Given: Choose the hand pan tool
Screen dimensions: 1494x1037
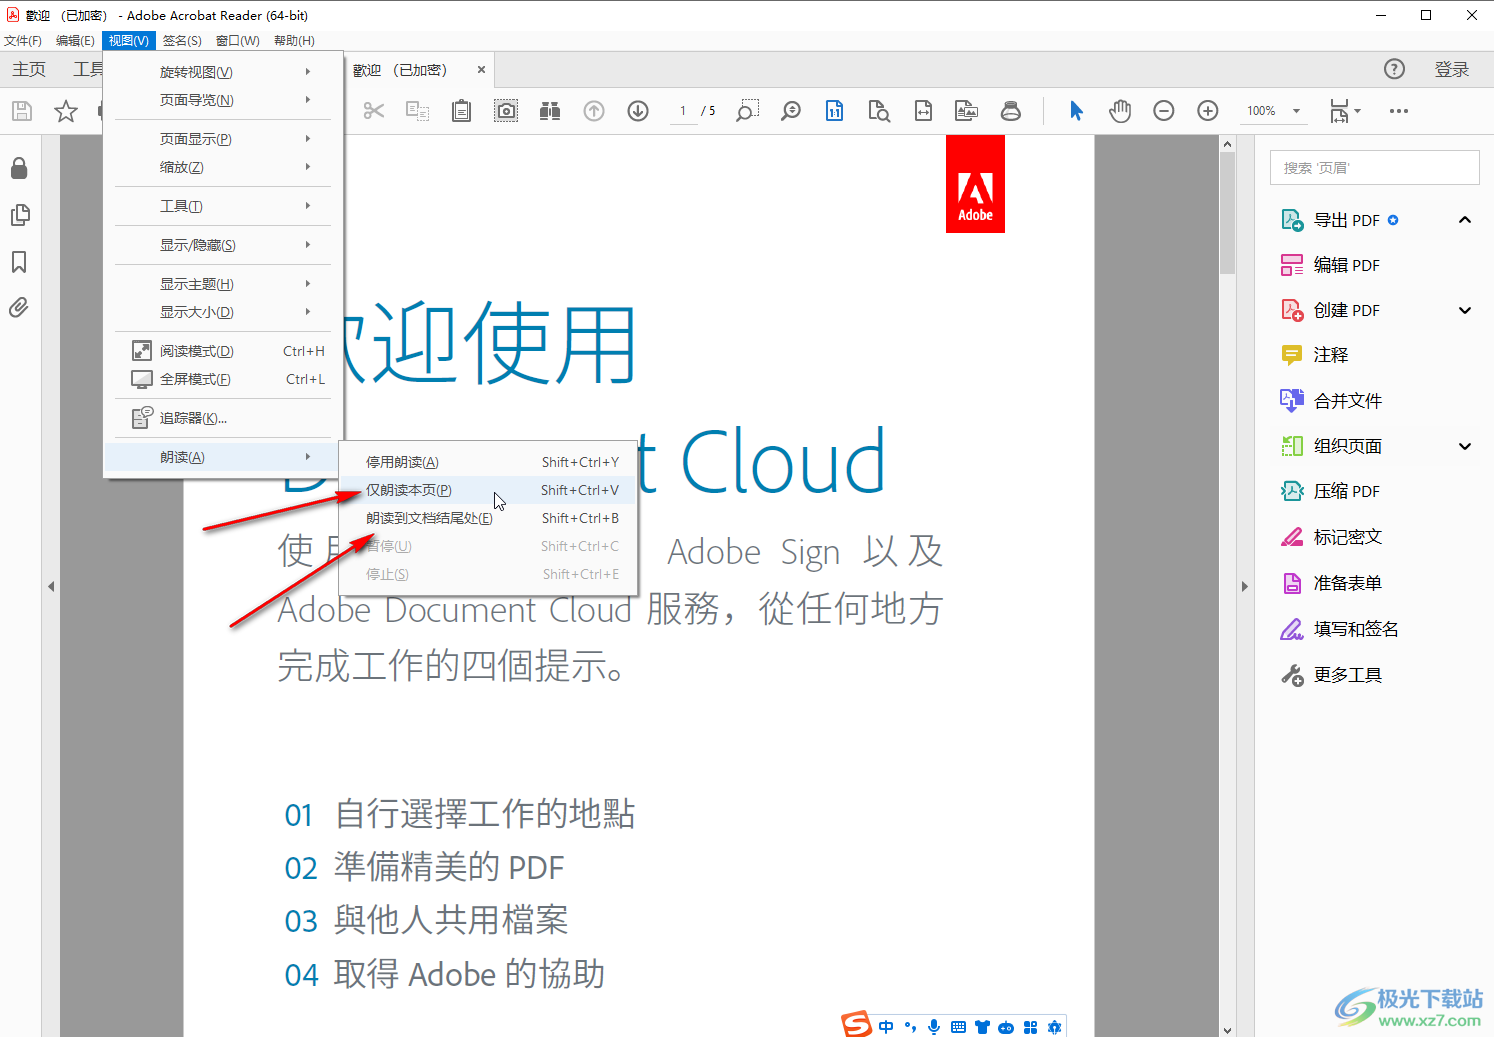Looking at the screenshot, I should point(1120,111).
